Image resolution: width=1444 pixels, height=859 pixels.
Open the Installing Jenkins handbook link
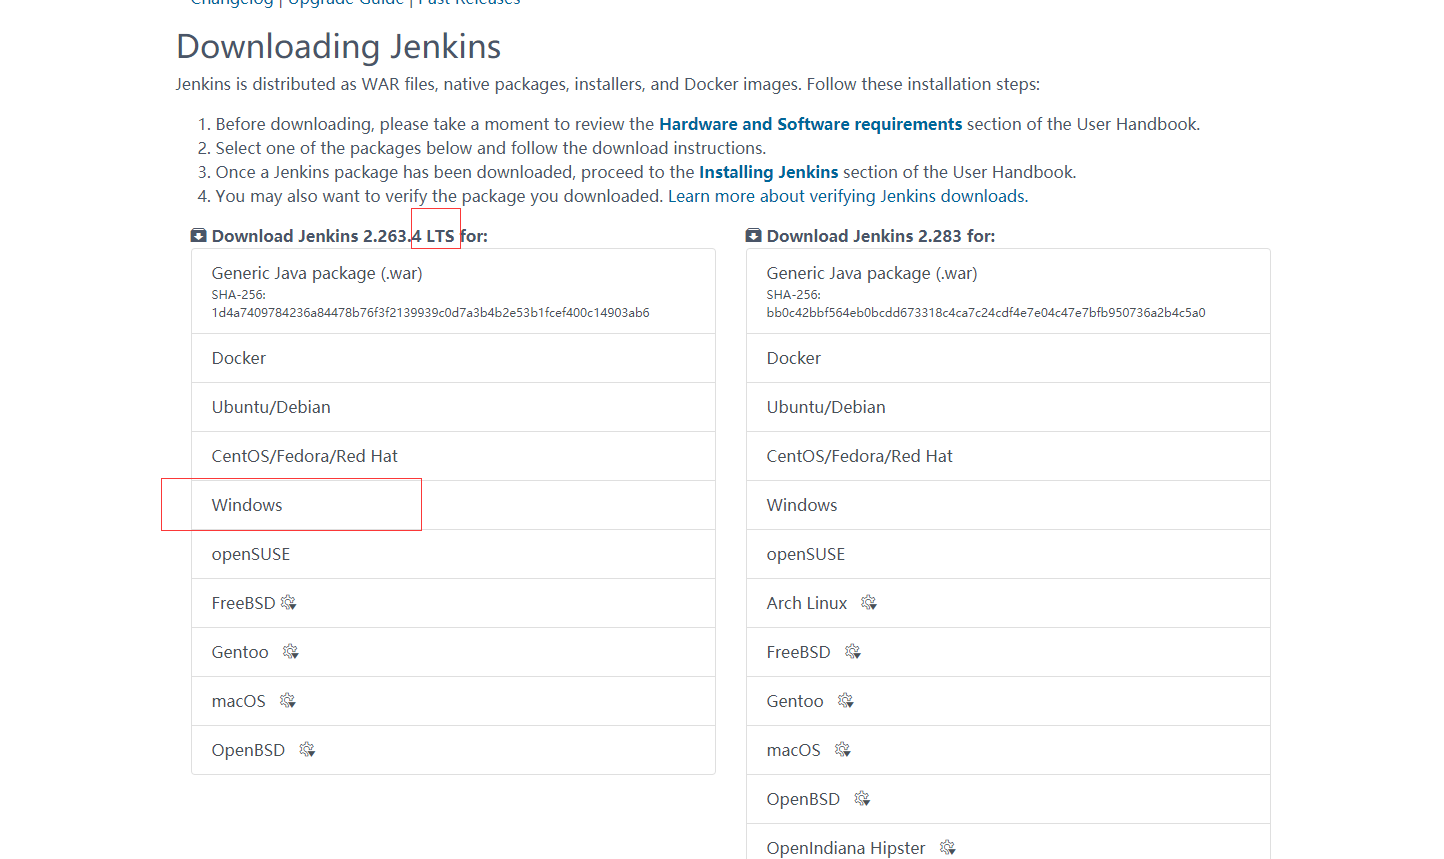tap(768, 172)
